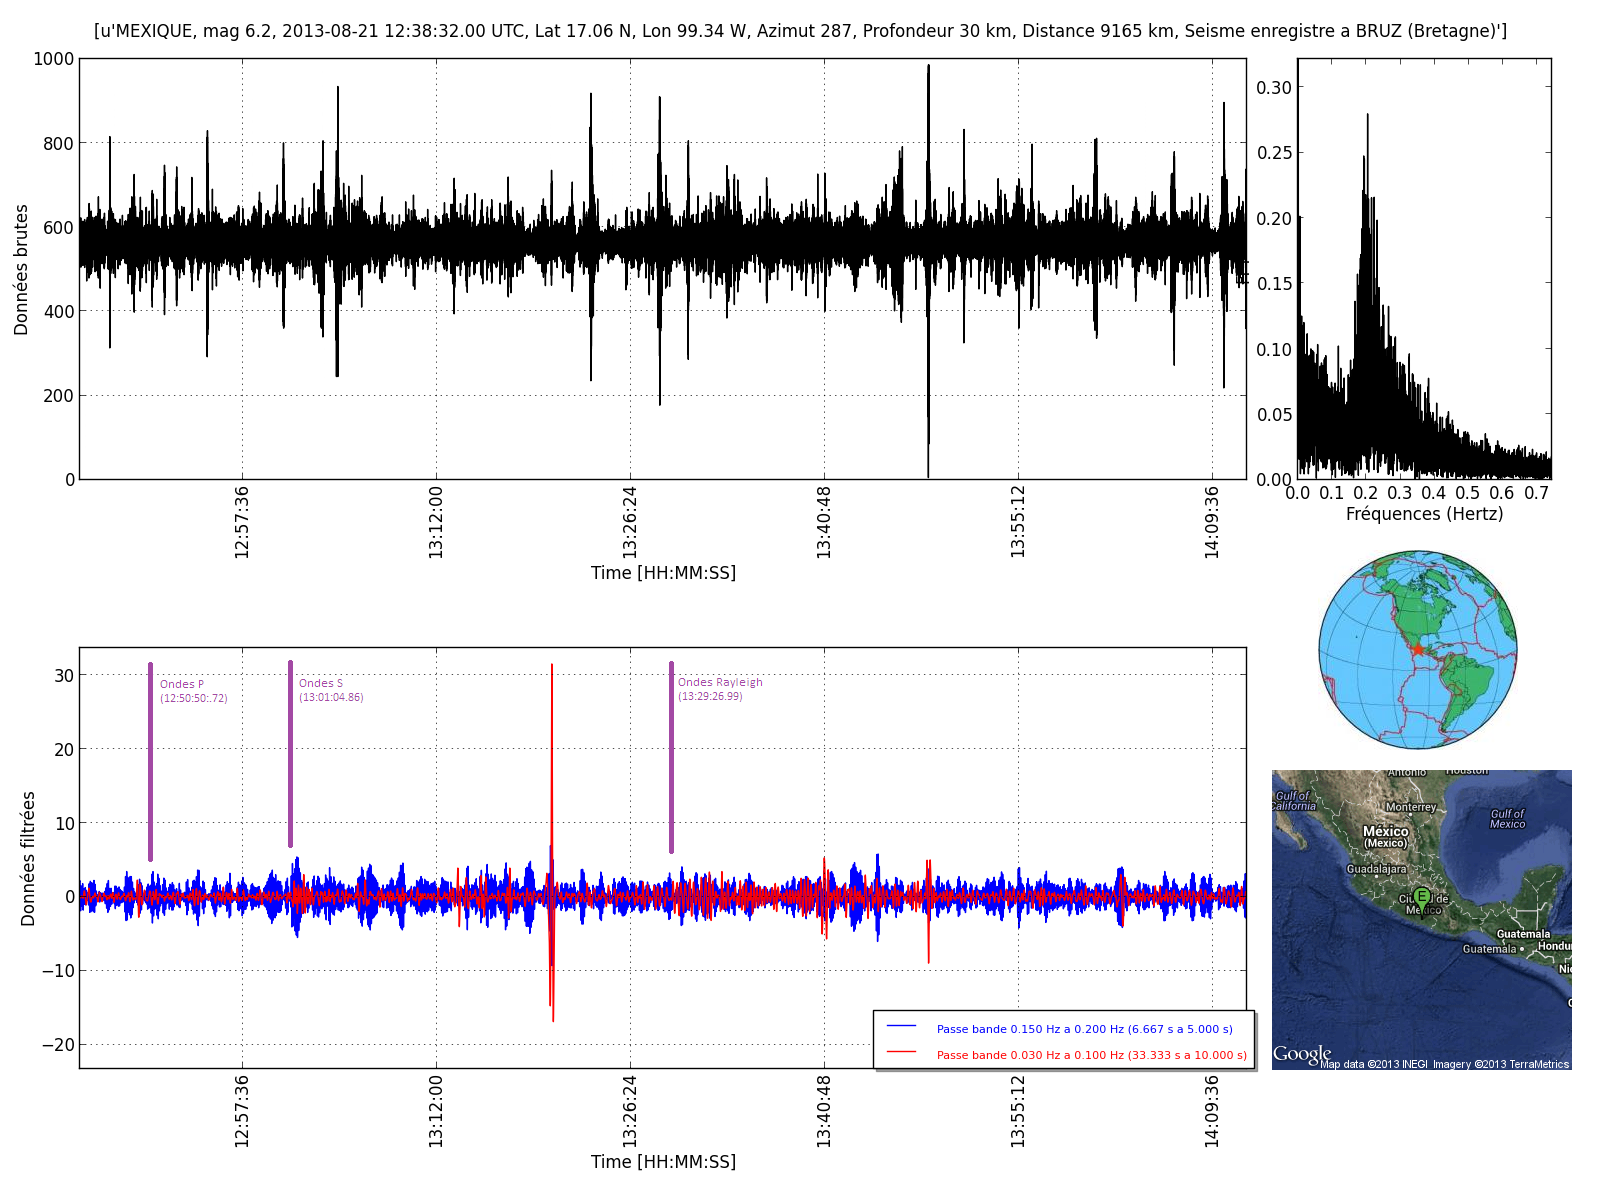
Task: Click the Monterrey label on the map
Action: coord(1410,807)
